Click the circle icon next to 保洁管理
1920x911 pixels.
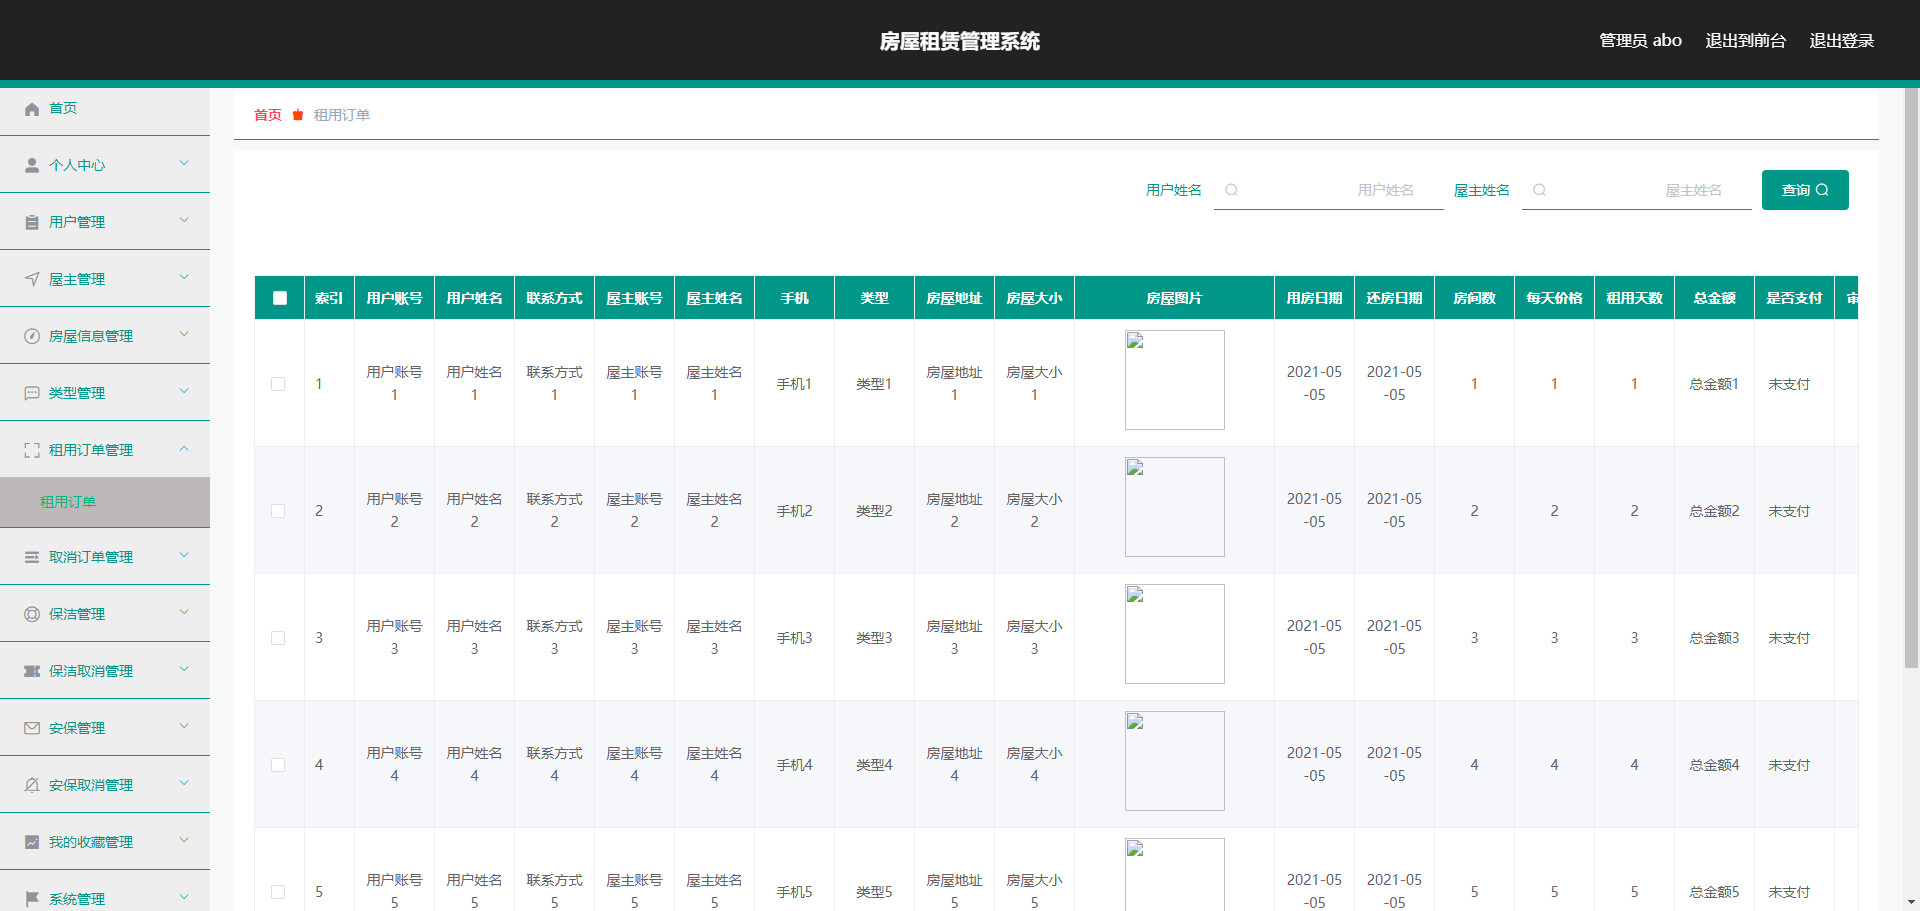pos(32,614)
